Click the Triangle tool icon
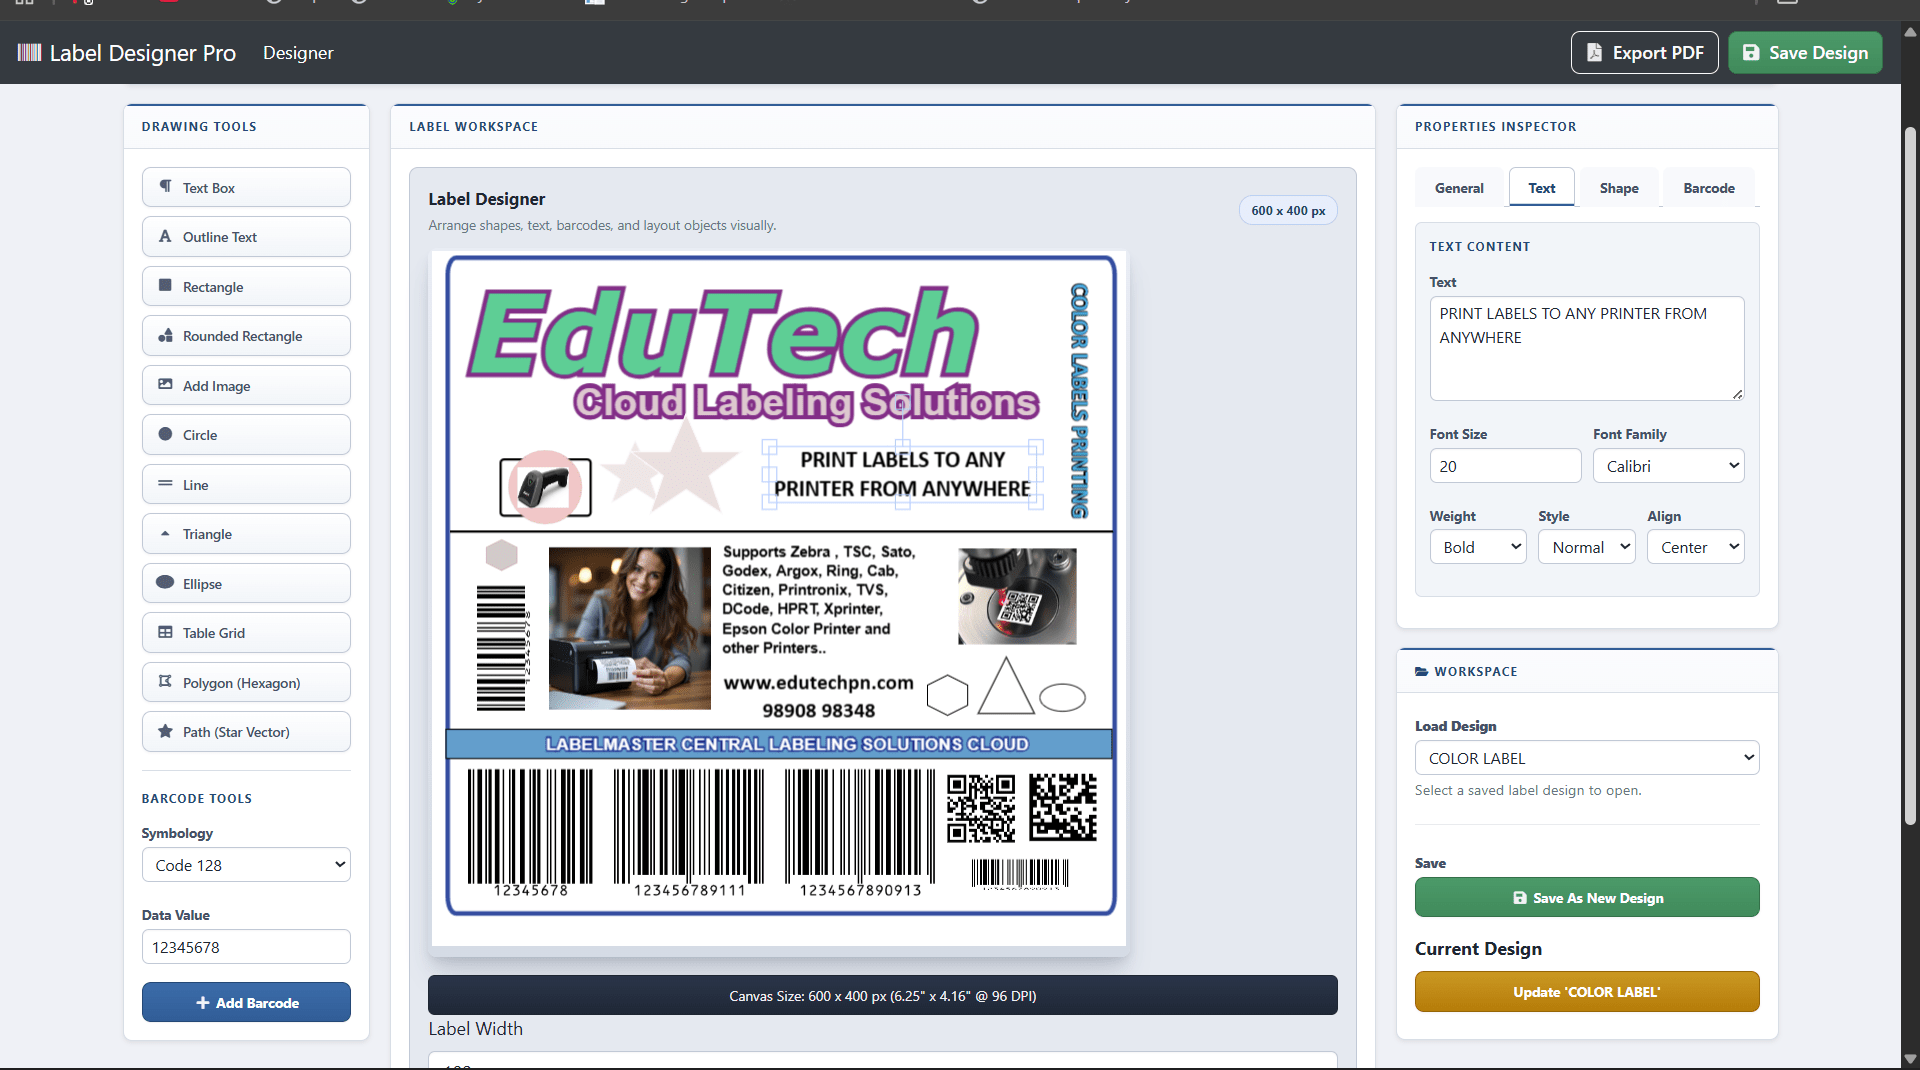The height and width of the screenshot is (1070, 1920). click(x=166, y=534)
